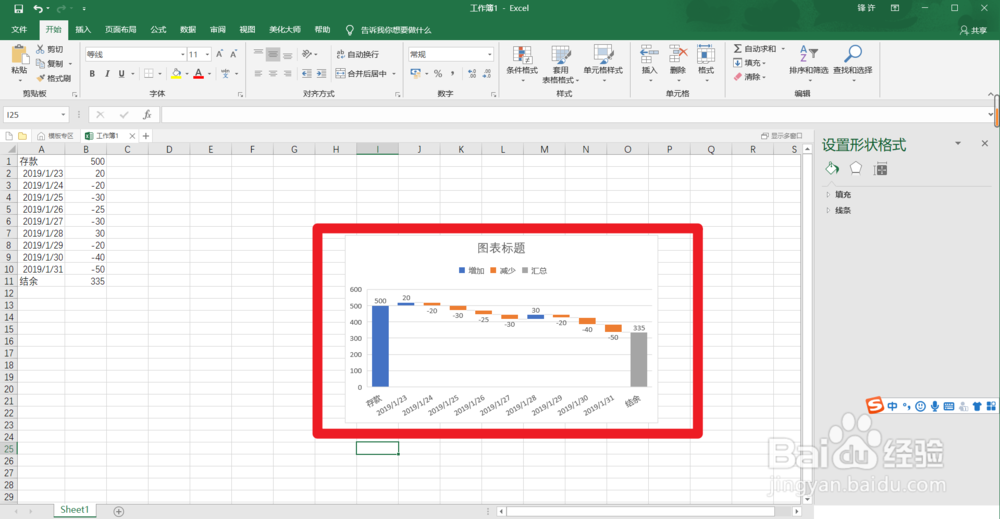The height and width of the screenshot is (519, 1000).
Task: Click the percent style icon
Action: (438, 74)
